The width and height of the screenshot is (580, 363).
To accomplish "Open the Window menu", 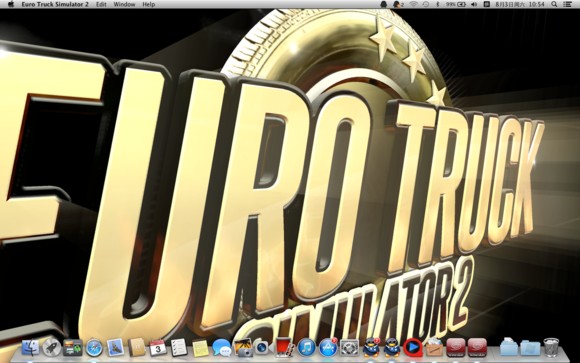I will [124, 4].
